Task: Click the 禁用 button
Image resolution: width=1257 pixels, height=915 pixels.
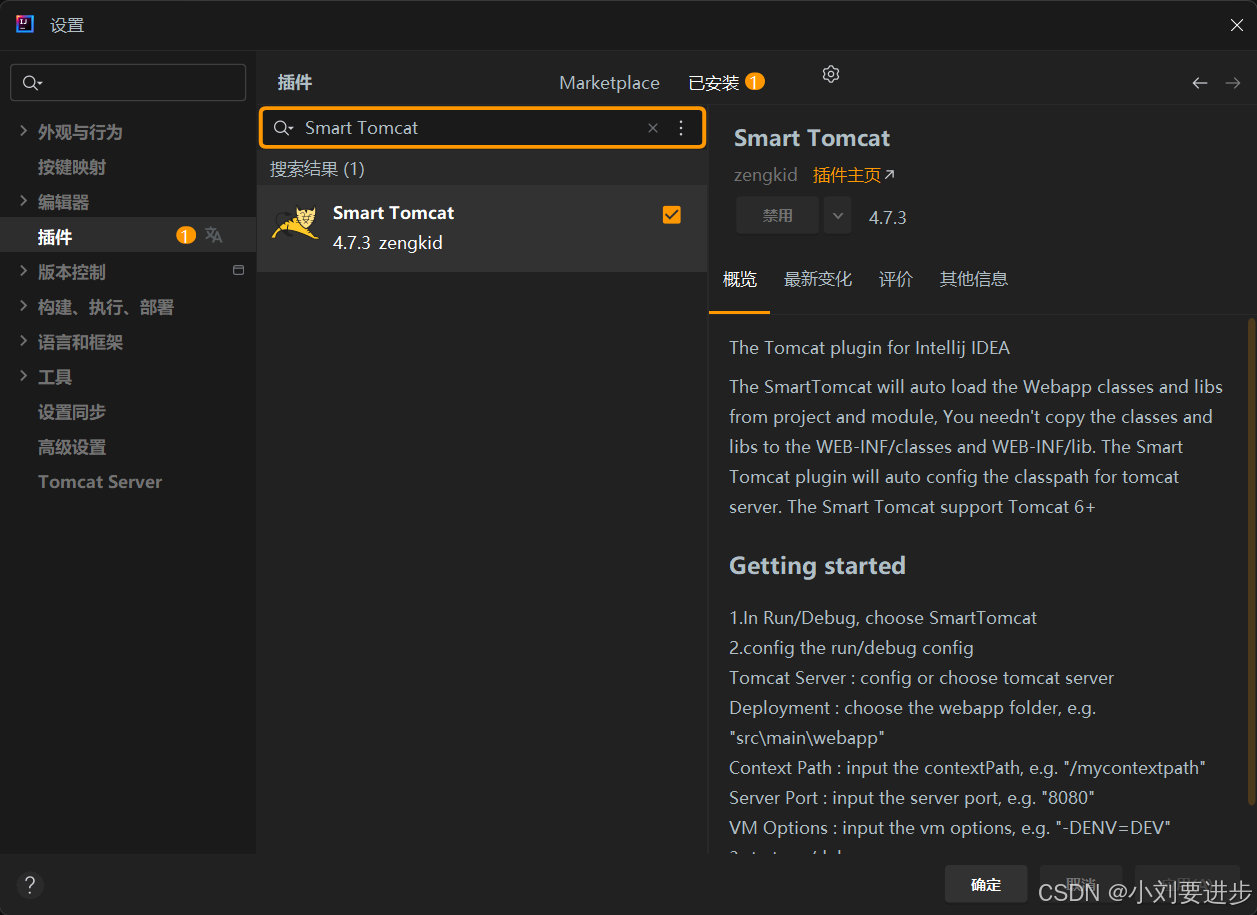Action: [778, 216]
